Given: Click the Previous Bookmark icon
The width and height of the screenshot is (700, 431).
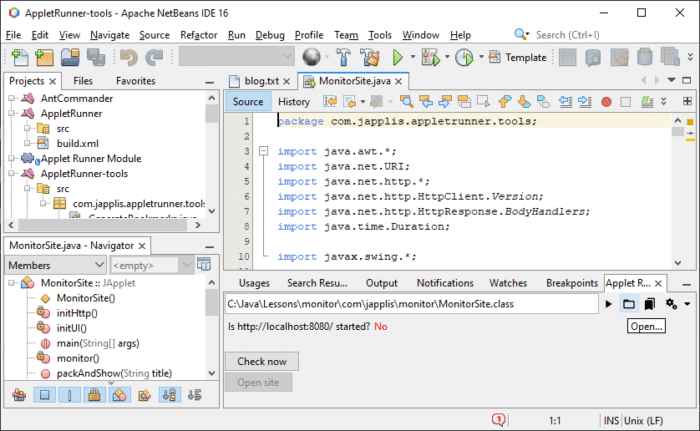Looking at the screenshot, I should click(504, 101).
